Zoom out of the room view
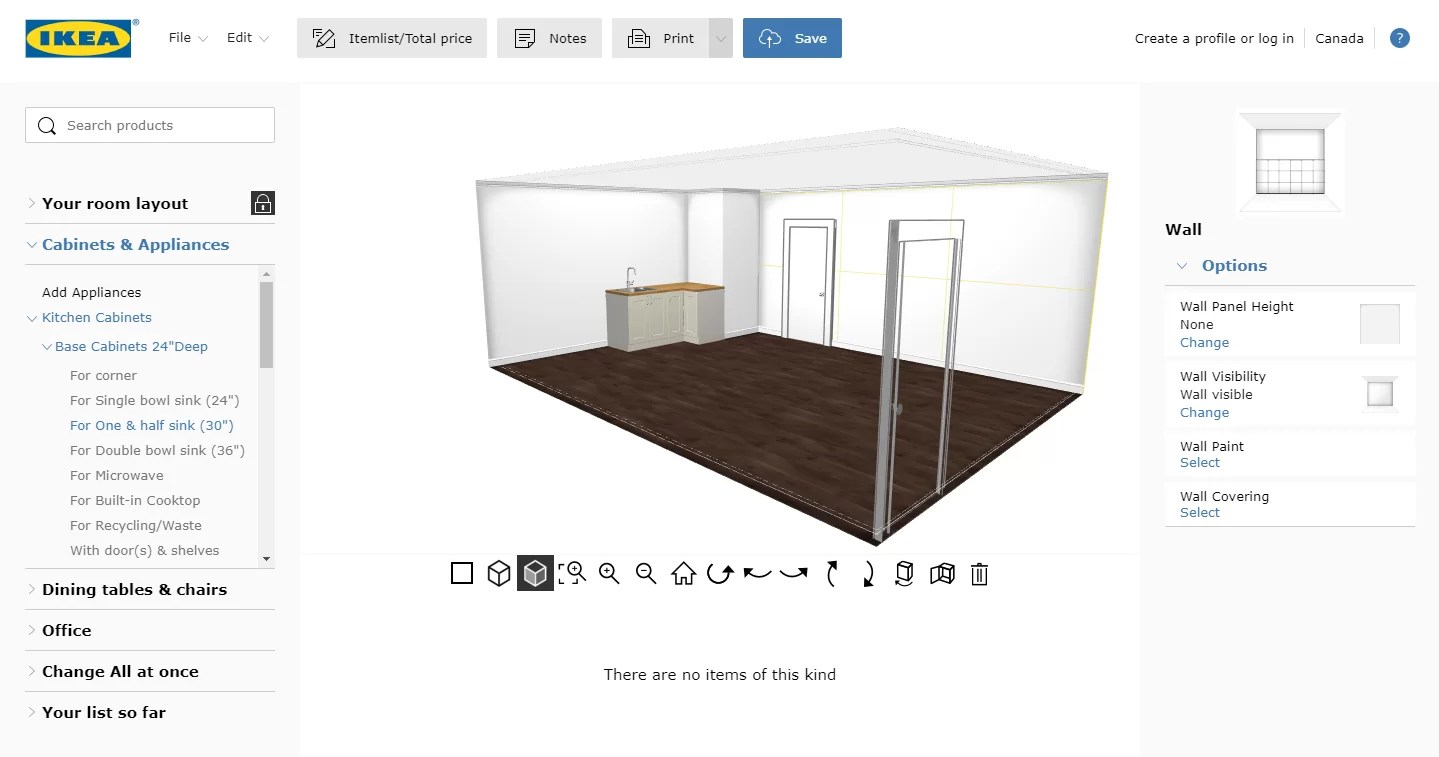This screenshot has width=1439, height=757. (645, 573)
